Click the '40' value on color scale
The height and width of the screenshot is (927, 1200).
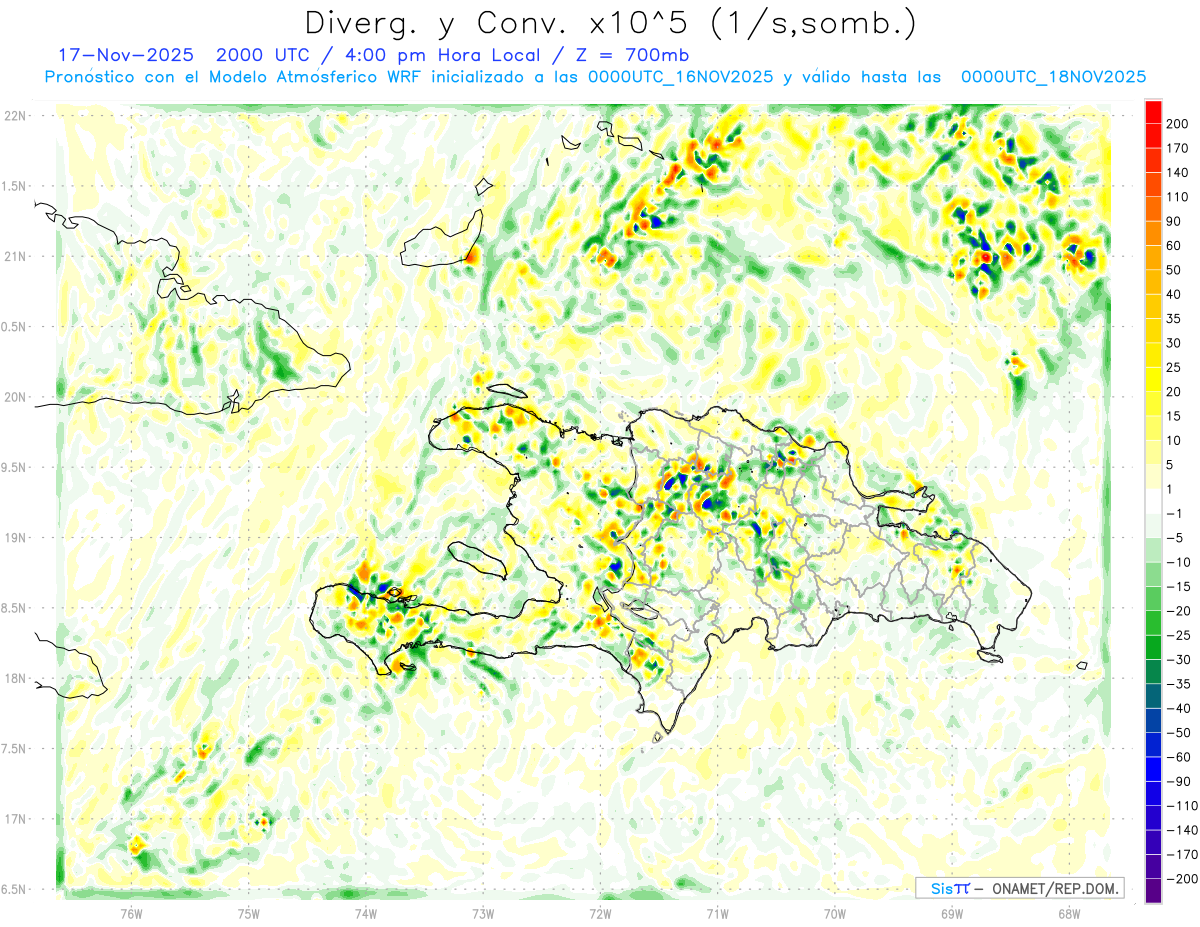click(x=1175, y=294)
